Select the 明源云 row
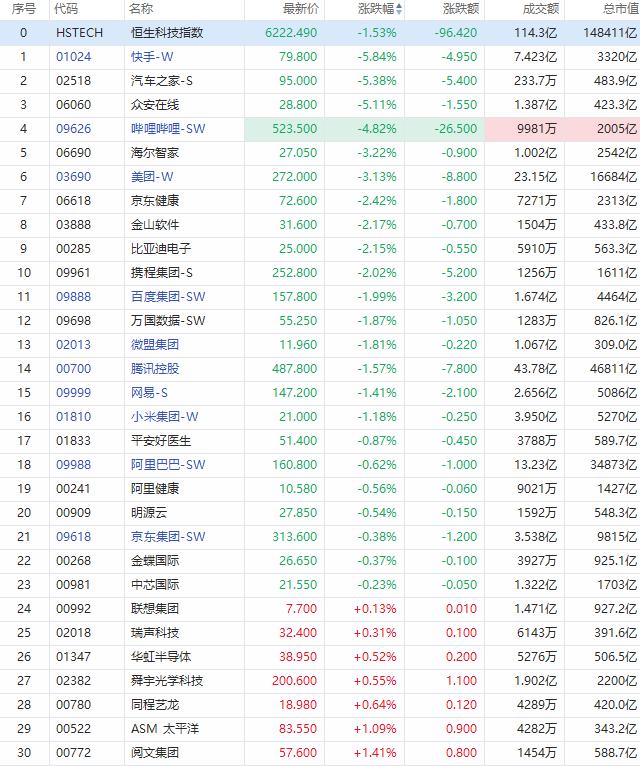The height and width of the screenshot is (766, 640). (x=320, y=512)
